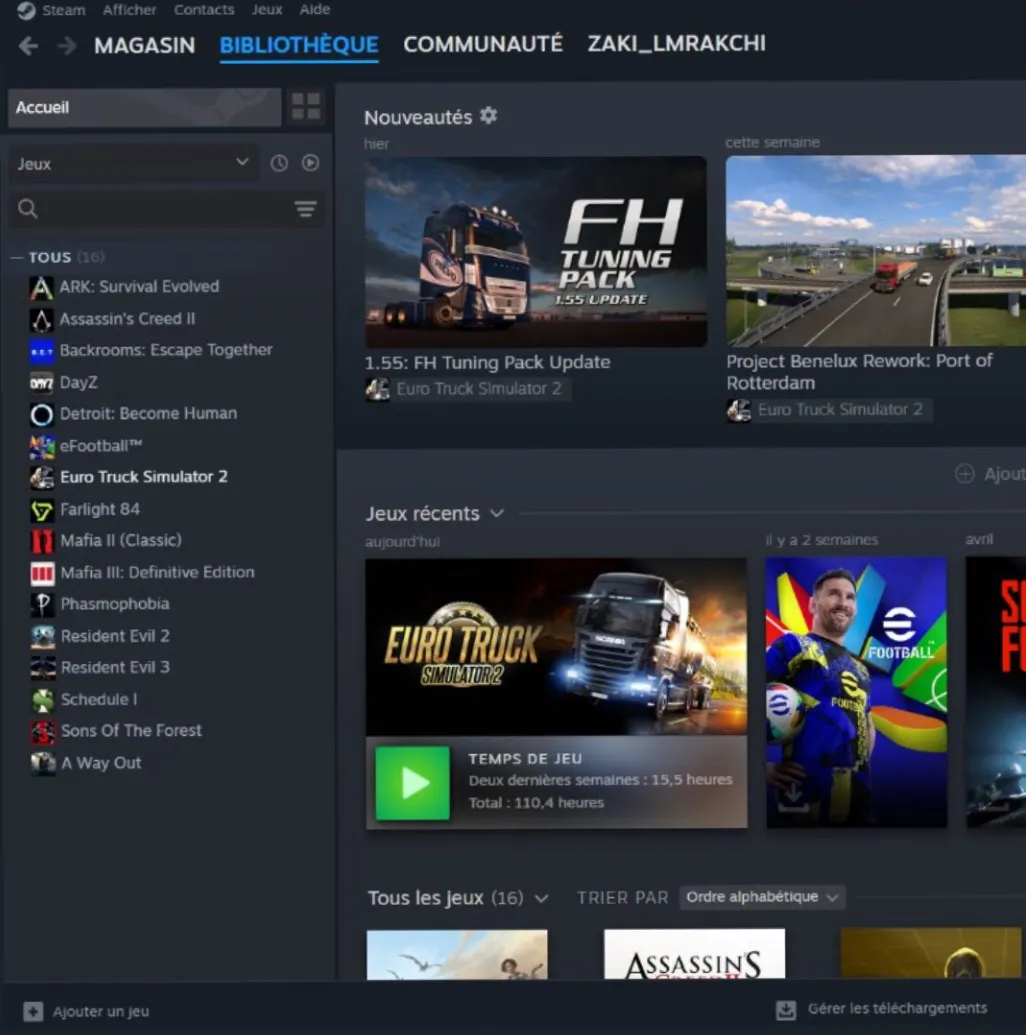Play Euro Truck Simulator 2 green button
The height and width of the screenshot is (1035, 1026).
coord(413,783)
